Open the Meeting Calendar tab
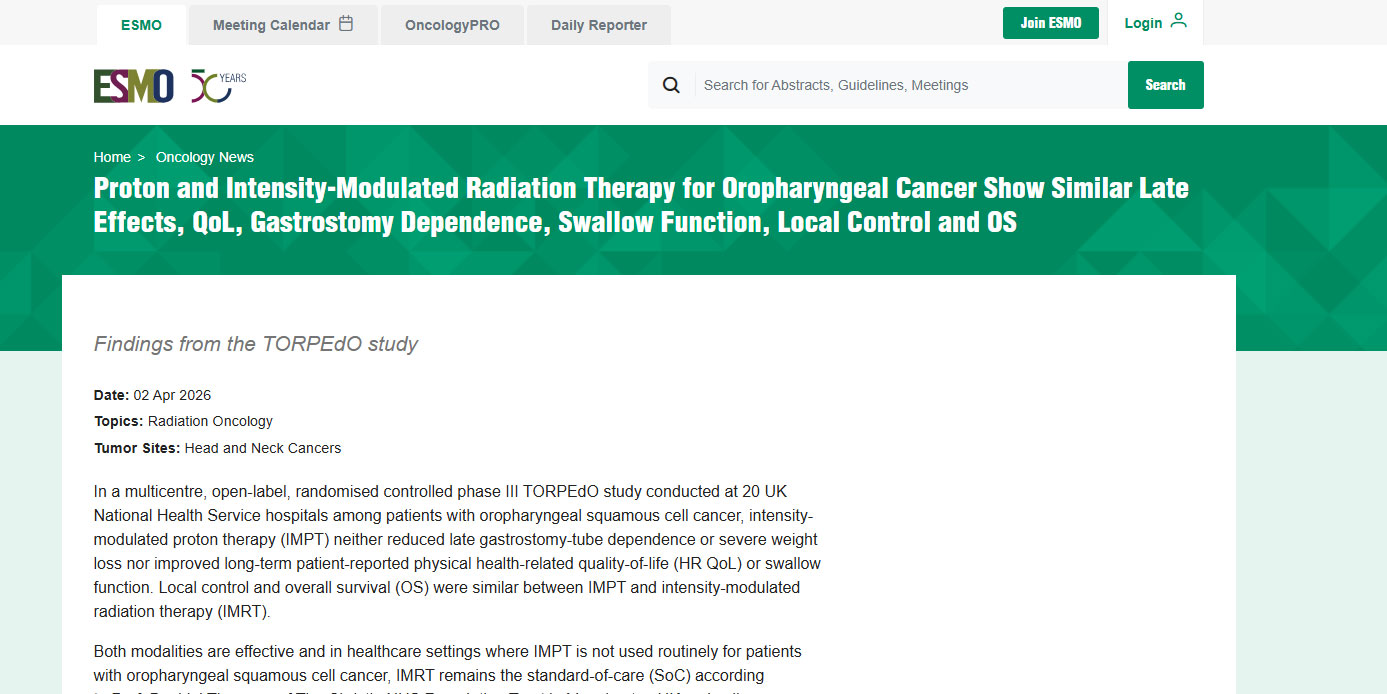Viewport: 1387px width, 694px height. click(x=271, y=25)
